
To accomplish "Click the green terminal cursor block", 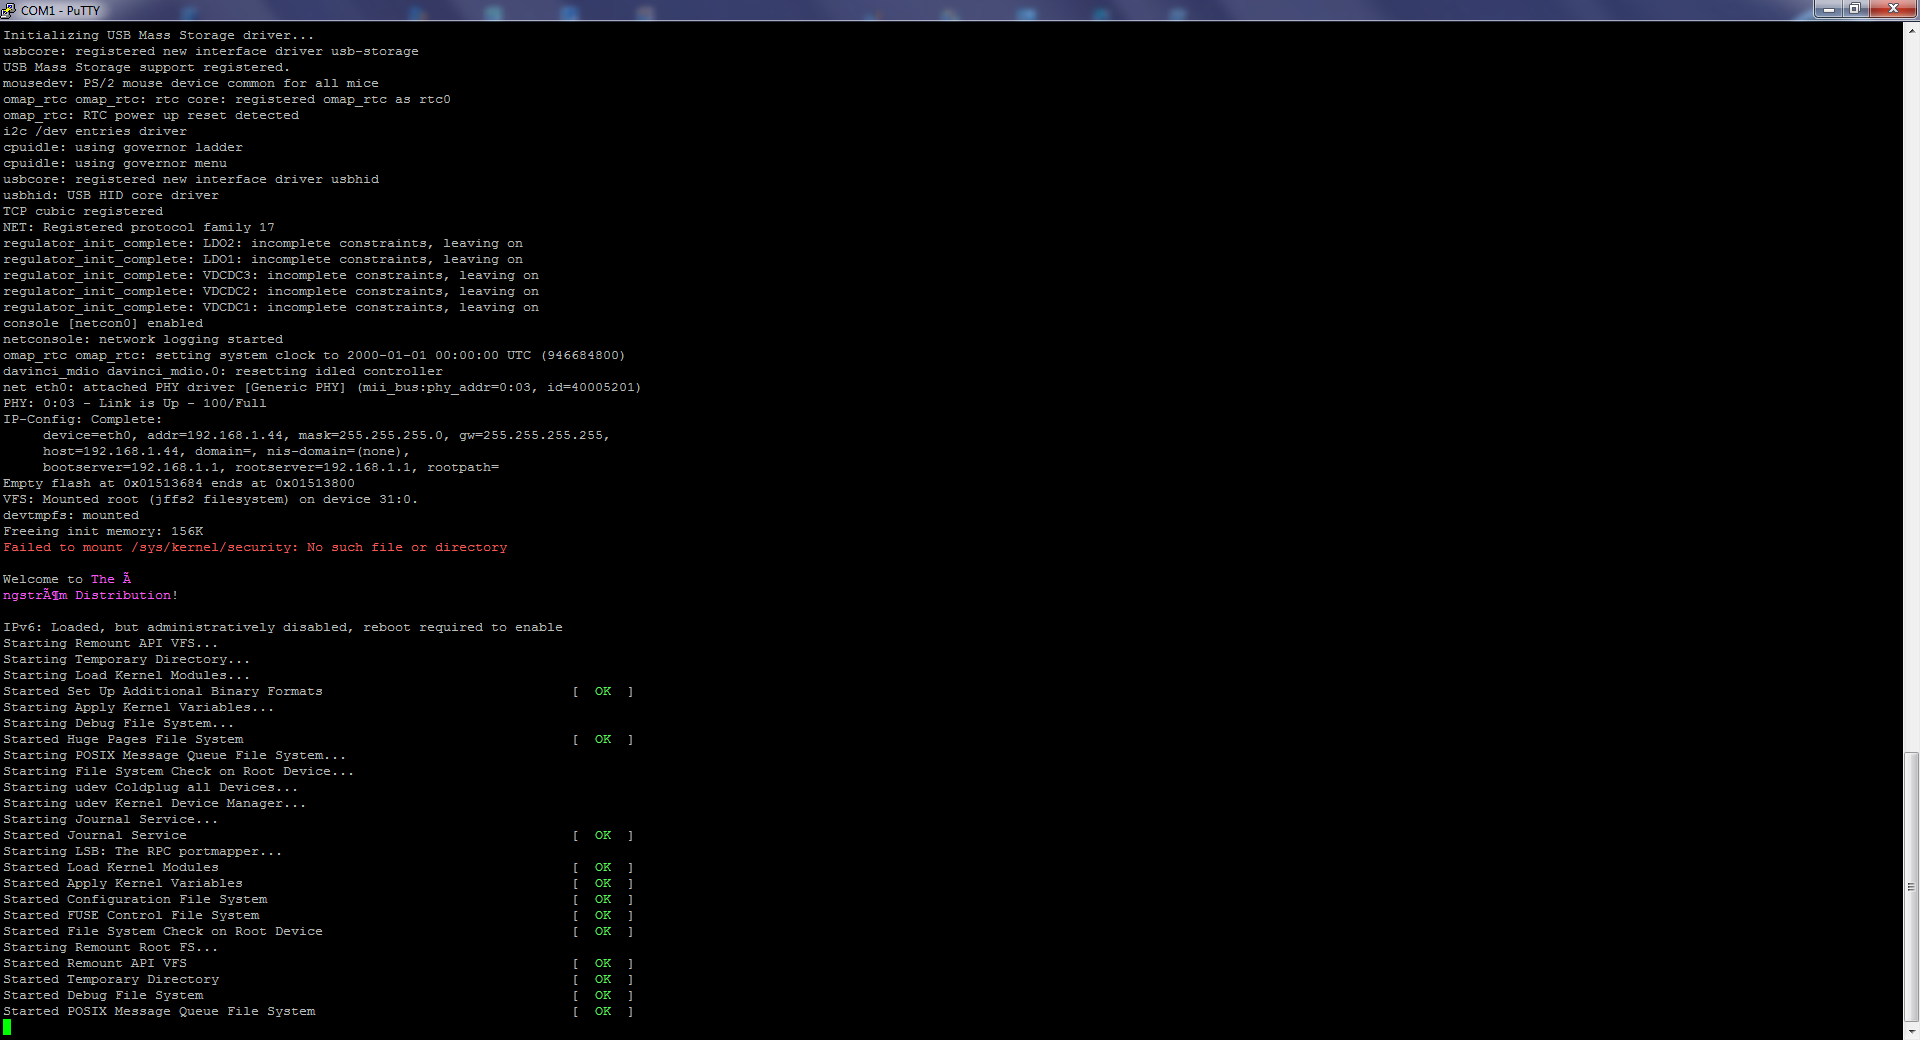I will tap(7, 1027).
